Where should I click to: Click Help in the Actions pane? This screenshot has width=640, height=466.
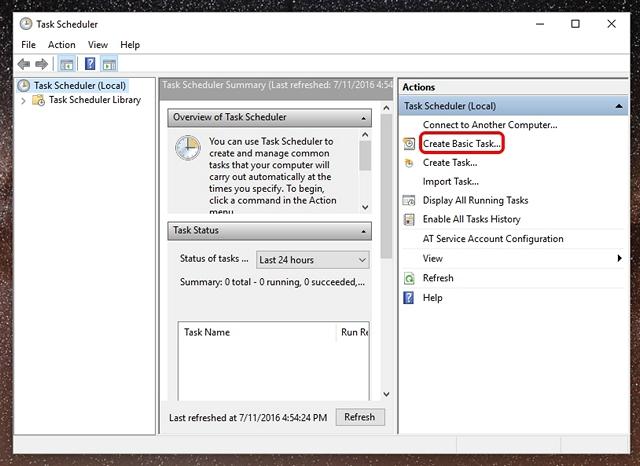point(432,298)
